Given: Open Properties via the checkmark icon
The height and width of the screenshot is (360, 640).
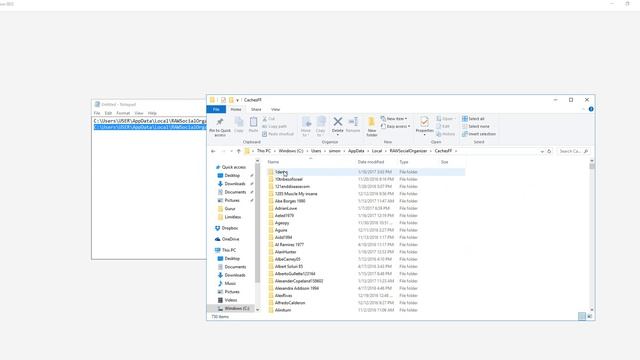Looking at the screenshot, I should tap(424, 122).
